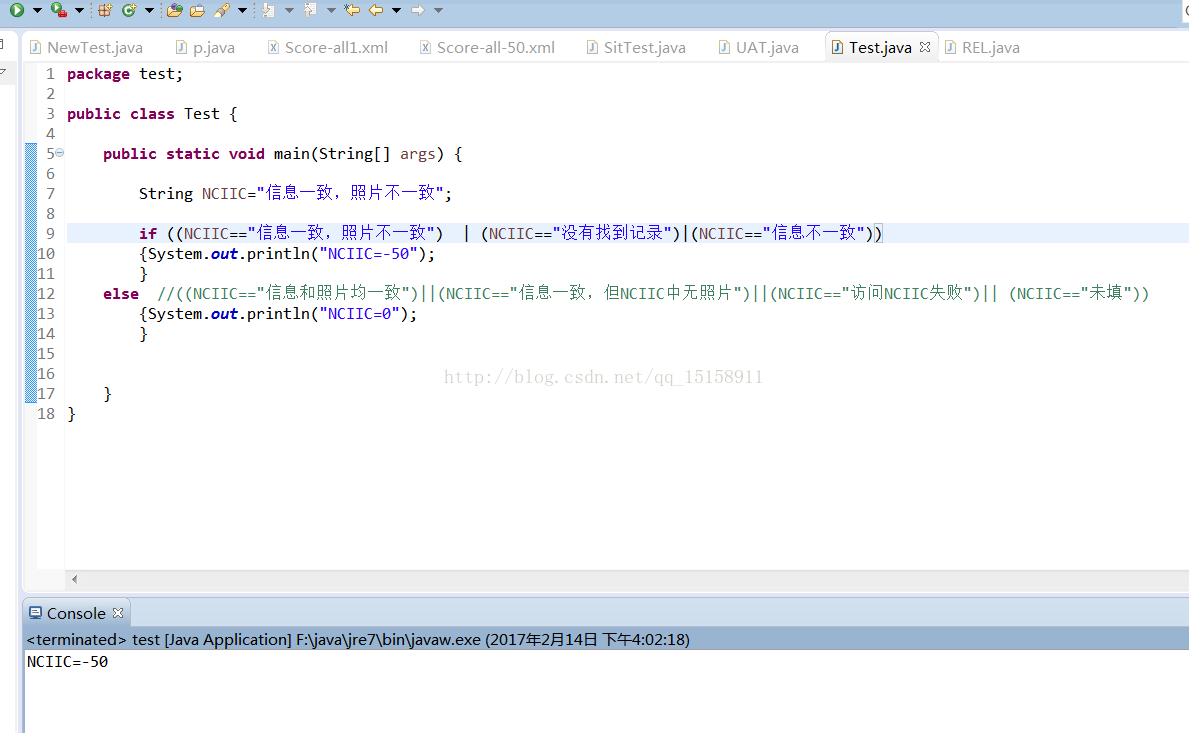
Task: Click the Next Annotation icon
Action: [x=268, y=10]
